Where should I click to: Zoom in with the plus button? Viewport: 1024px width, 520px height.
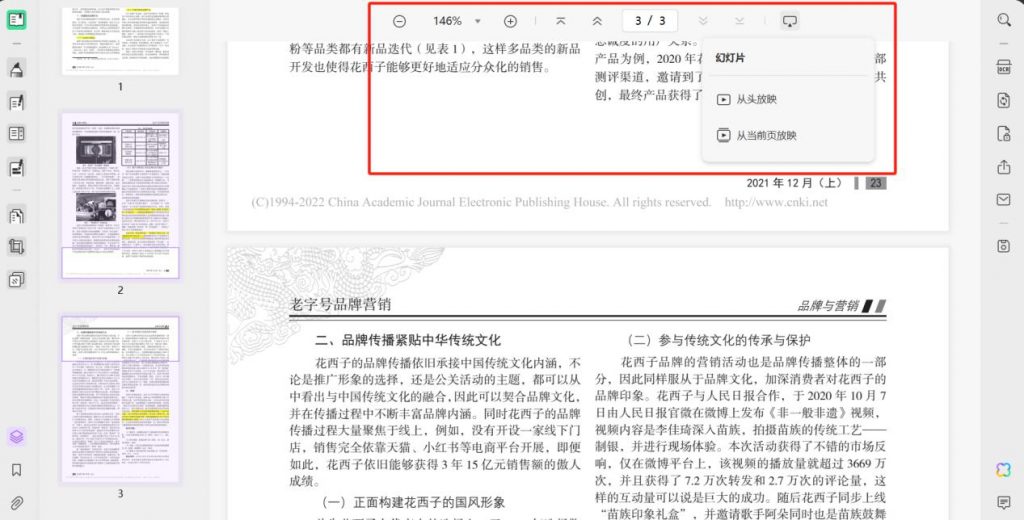[510, 21]
